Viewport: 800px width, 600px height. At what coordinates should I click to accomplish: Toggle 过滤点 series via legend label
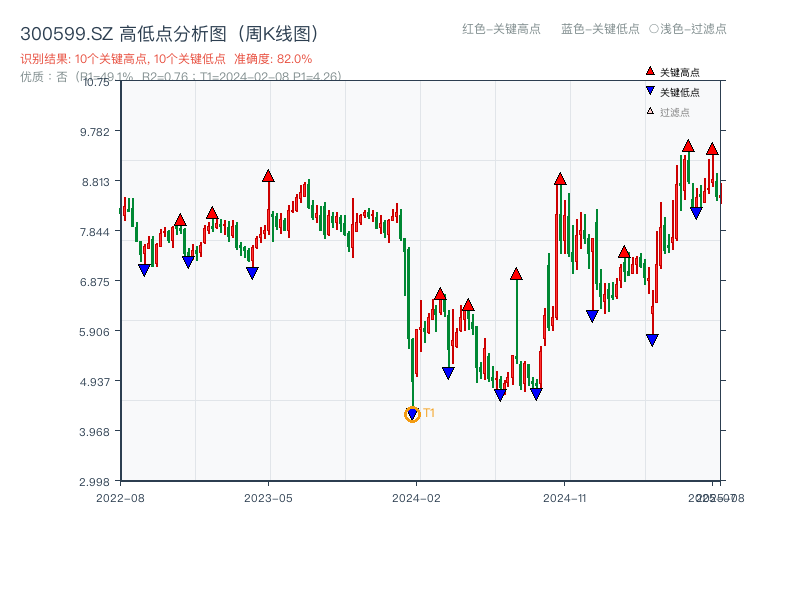[x=675, y=112]
